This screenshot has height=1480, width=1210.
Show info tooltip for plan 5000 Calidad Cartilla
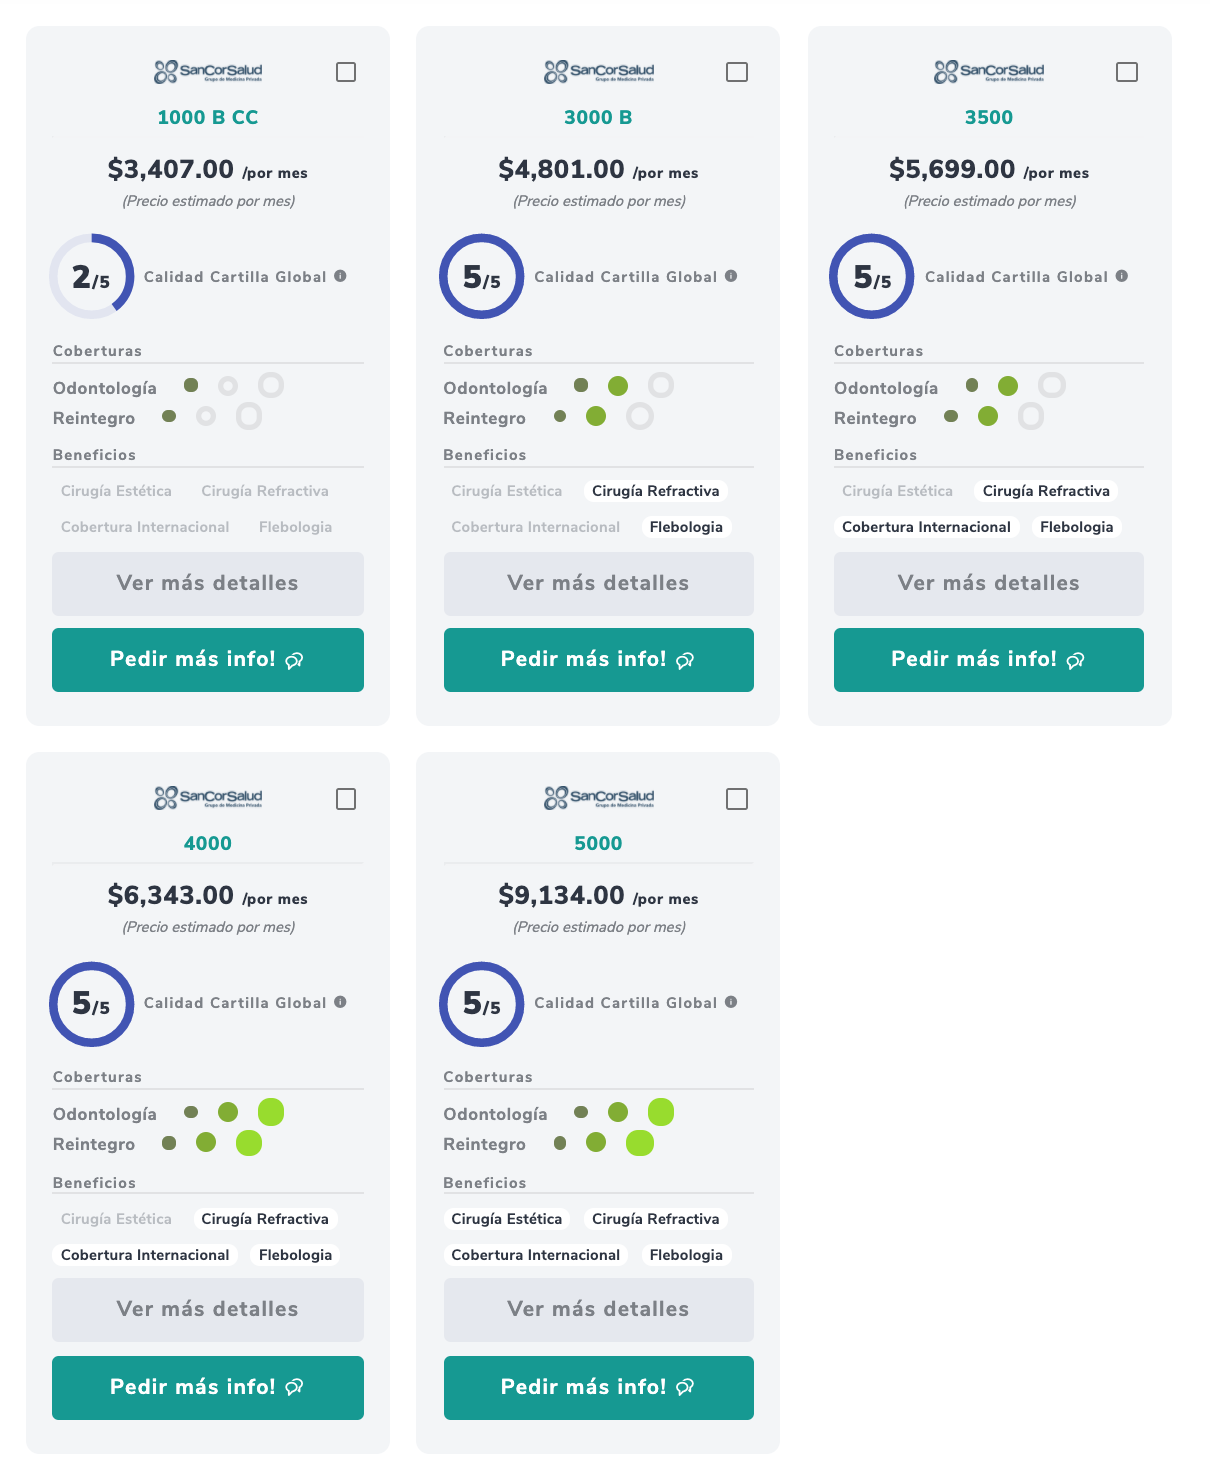tap(731, 1002)
